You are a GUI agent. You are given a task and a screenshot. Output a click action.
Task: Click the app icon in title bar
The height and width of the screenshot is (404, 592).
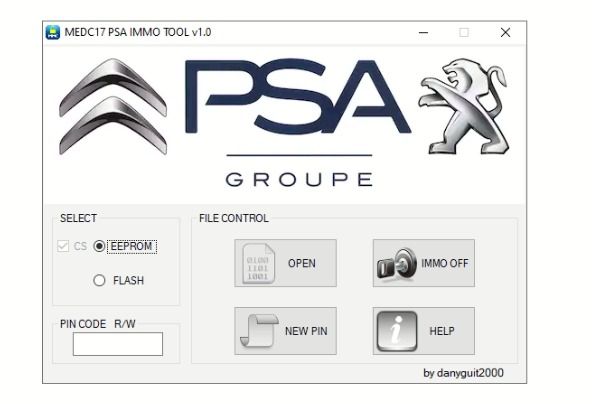(53, 32)
